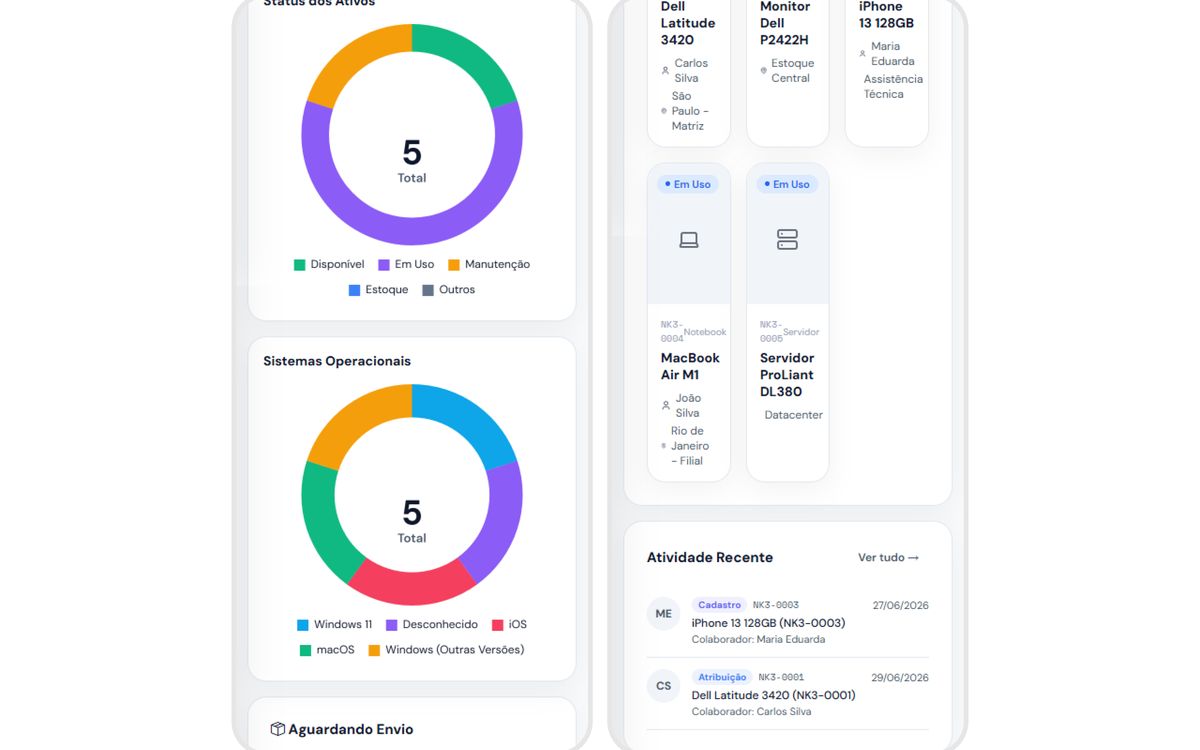Screen dimensions: 1200x750
Task: Click the server icon on the Servidor ProLiant card
Action: tap(788, 240)
